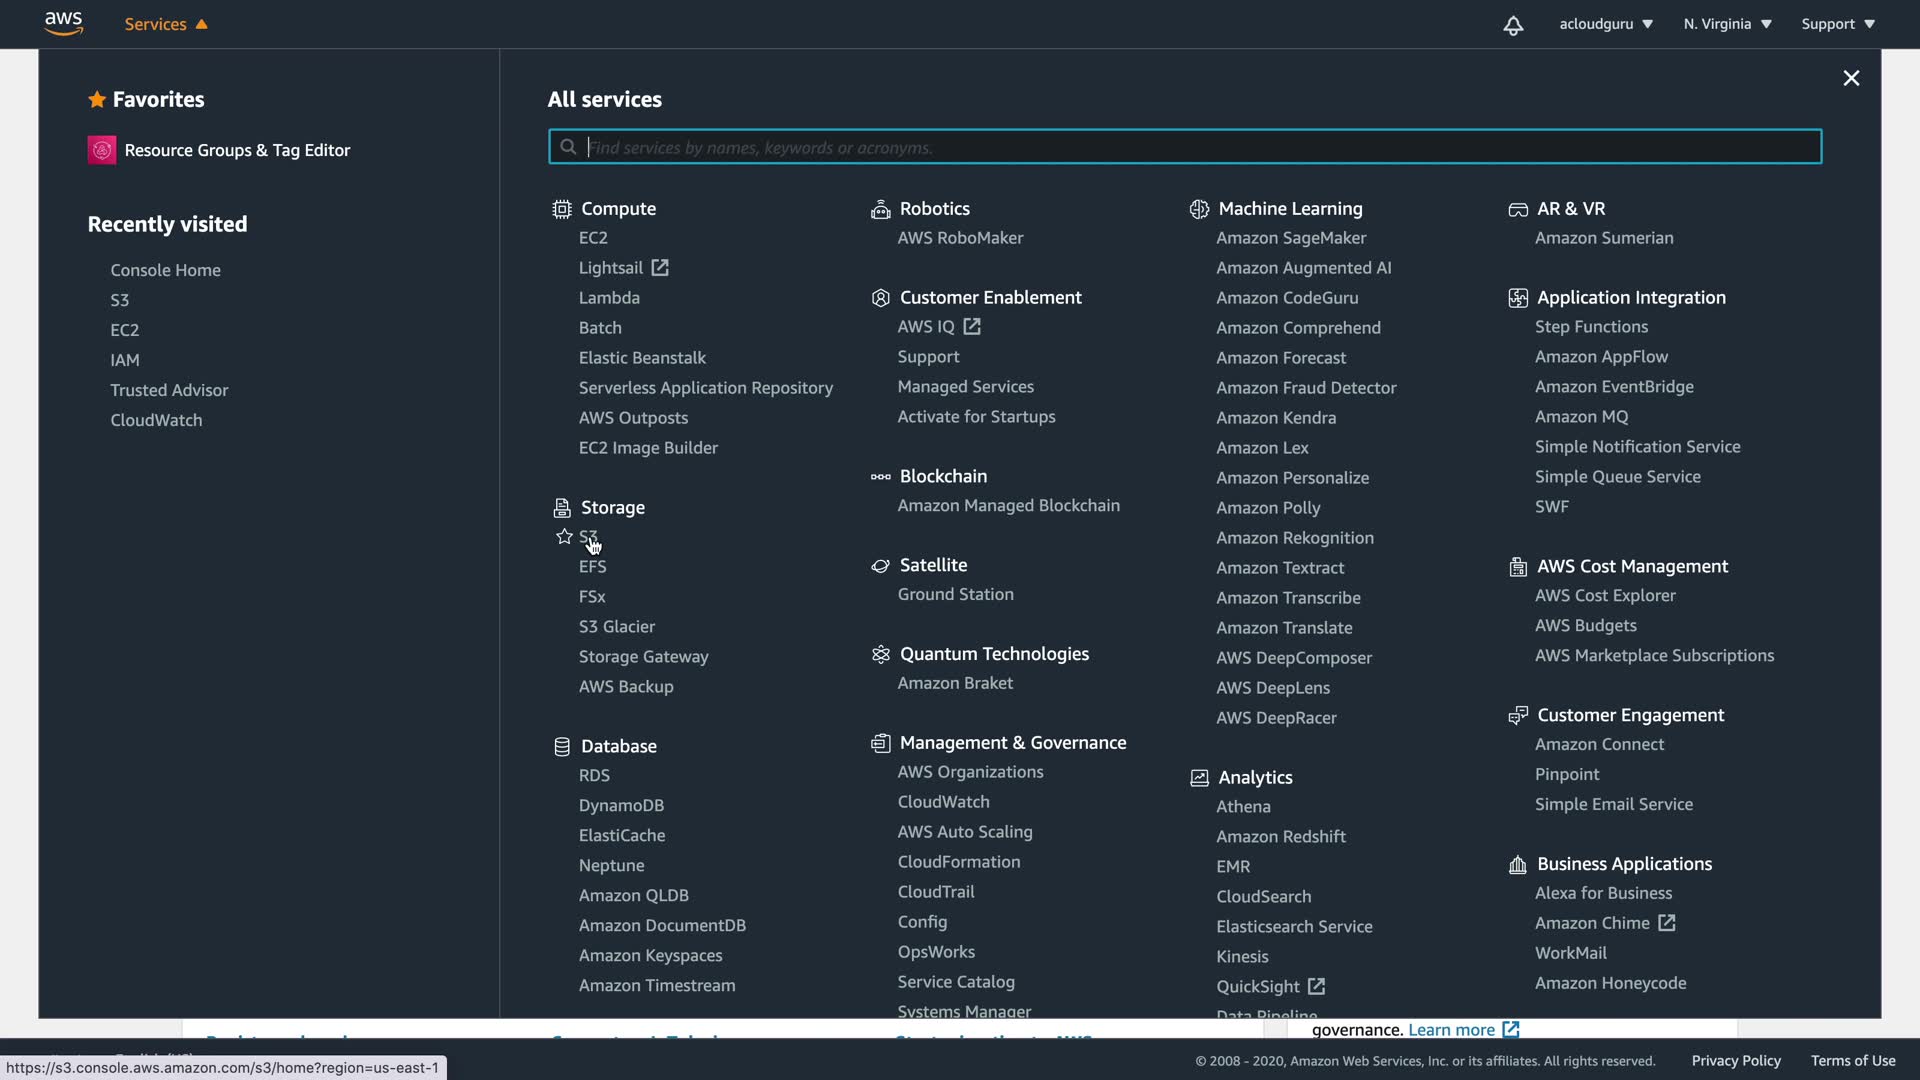Viewport: 1920px width, 1080px height.
Task: Click the Resource Groups & Tag Editor icon
Action: tap(102, 150)
